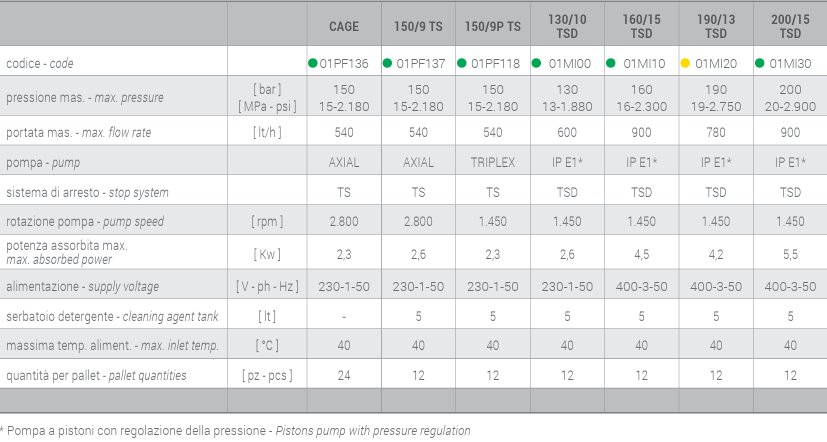The height and width of the screenshot is (442, 827).
Task: Select the 130/10 TSD column header
Action: pyautogui.click(x=567, y=26)
